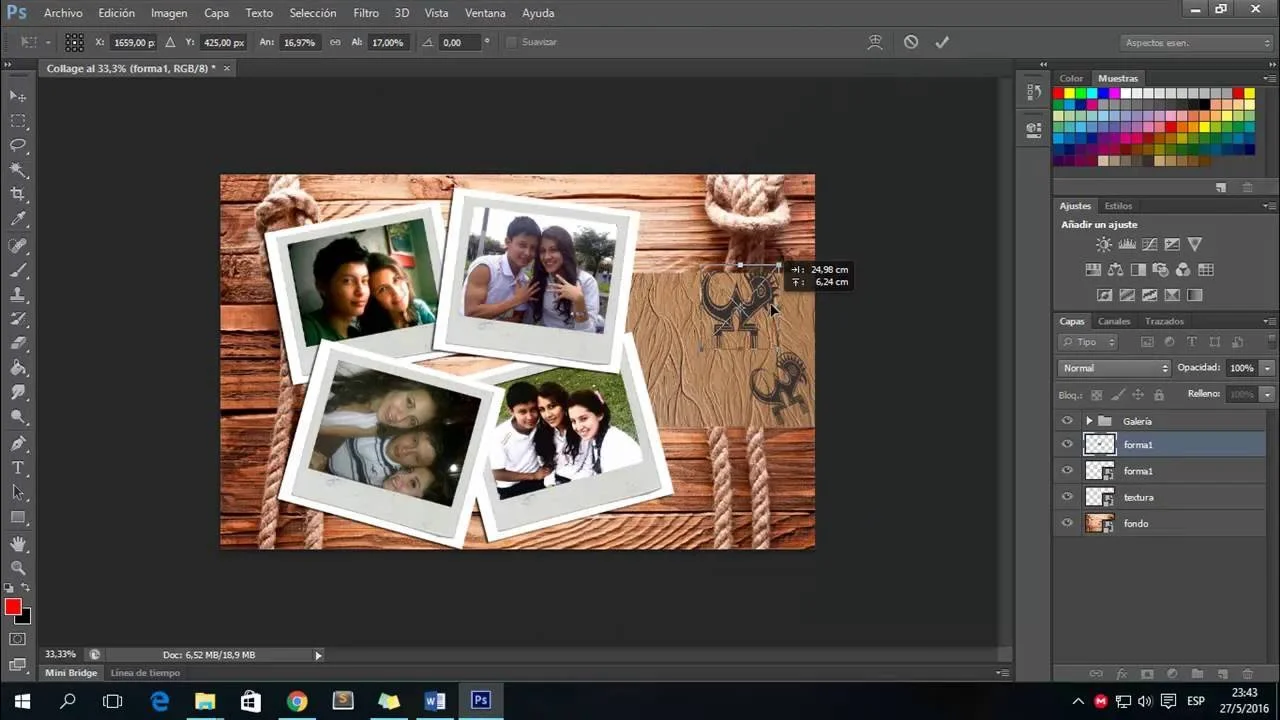Commit the transform with the checkmark
1280x720 pixels.
[941, 42]
